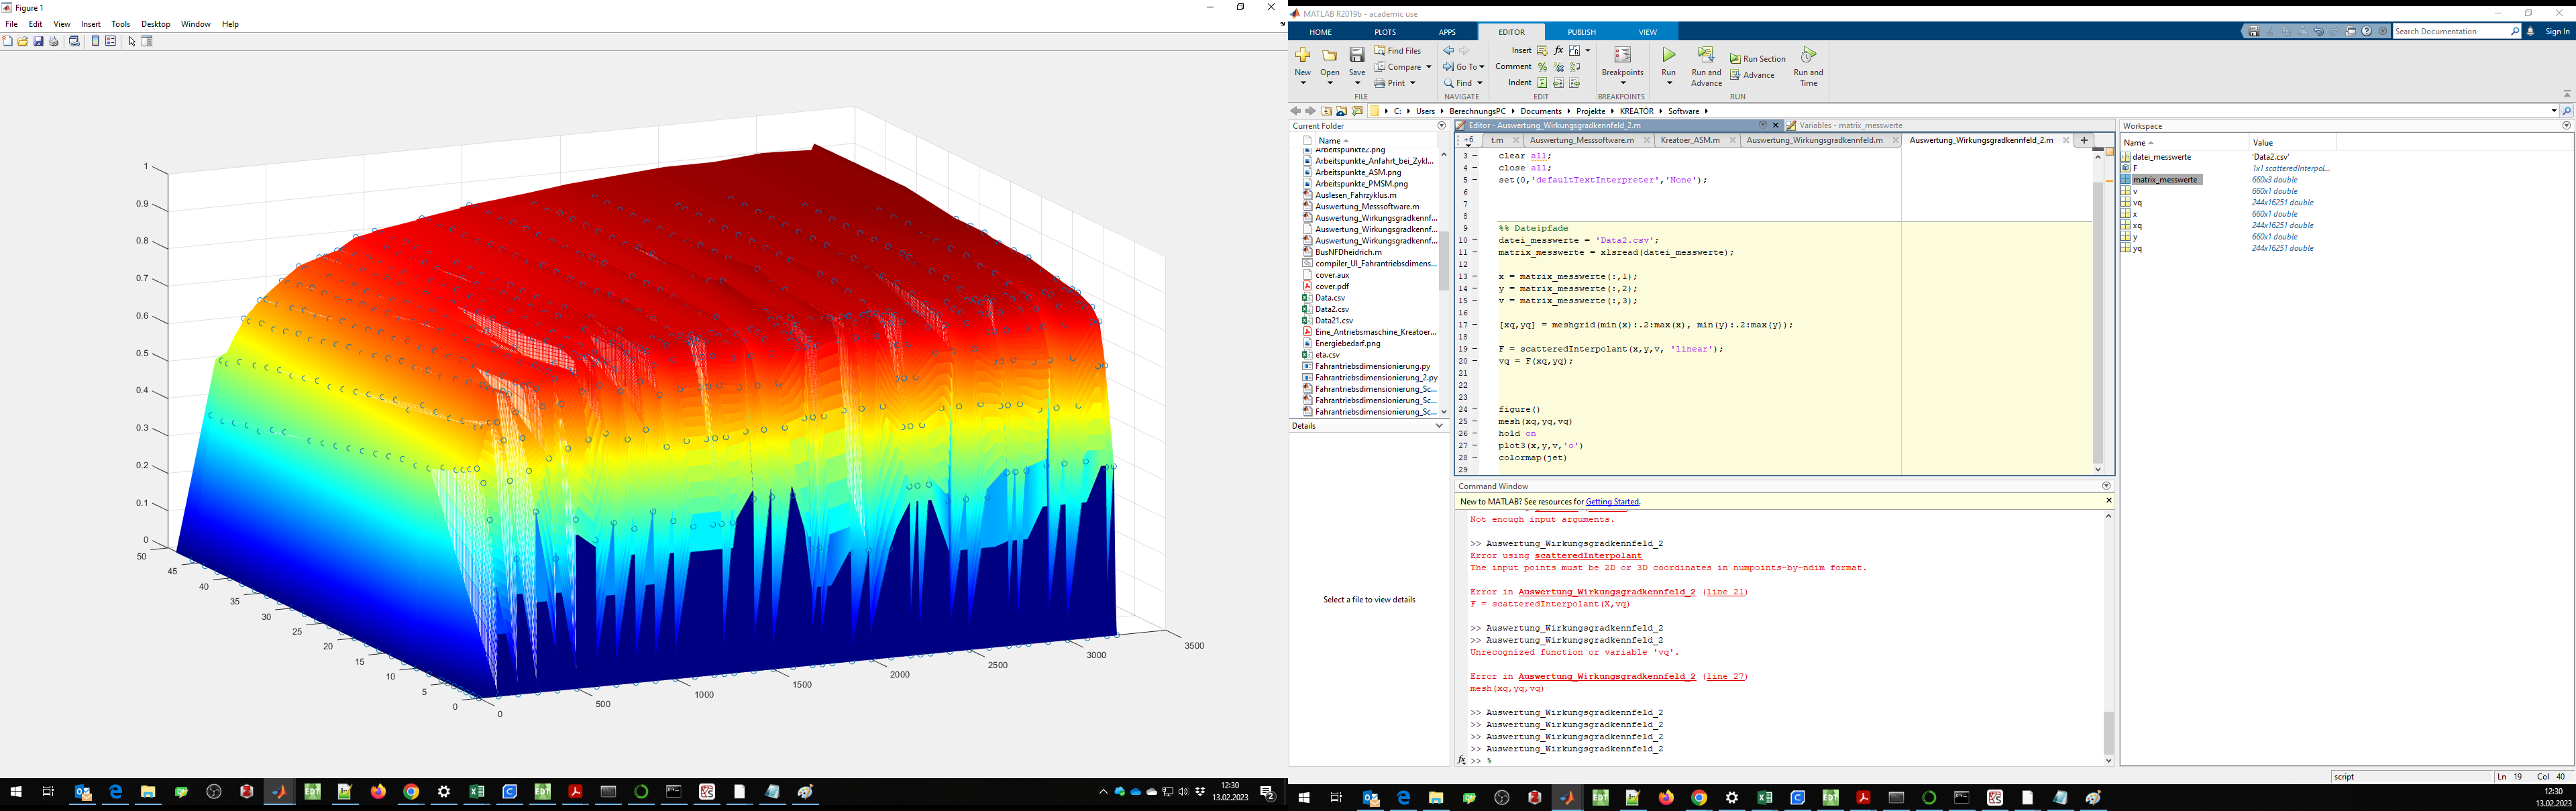Insert function via fx icon
This screenshot has height=811, width=2576.
(x=1558, y=50)
